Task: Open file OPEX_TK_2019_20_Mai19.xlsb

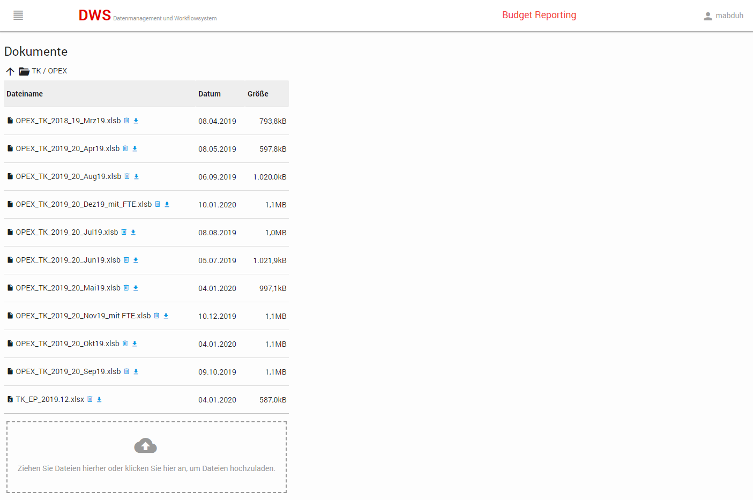Action: [67, 288]
